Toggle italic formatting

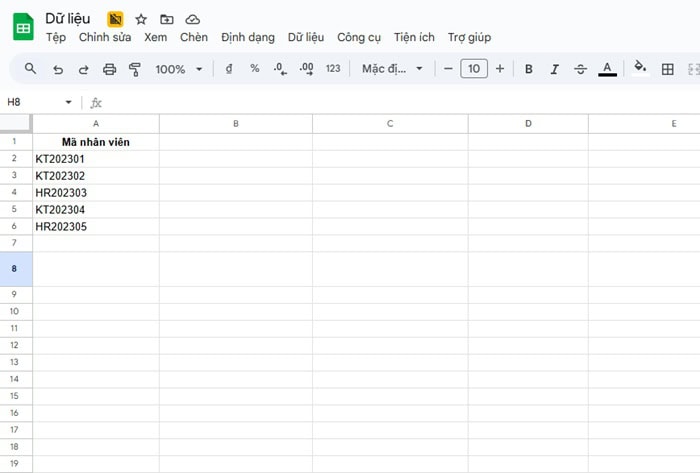coord(554,69)
